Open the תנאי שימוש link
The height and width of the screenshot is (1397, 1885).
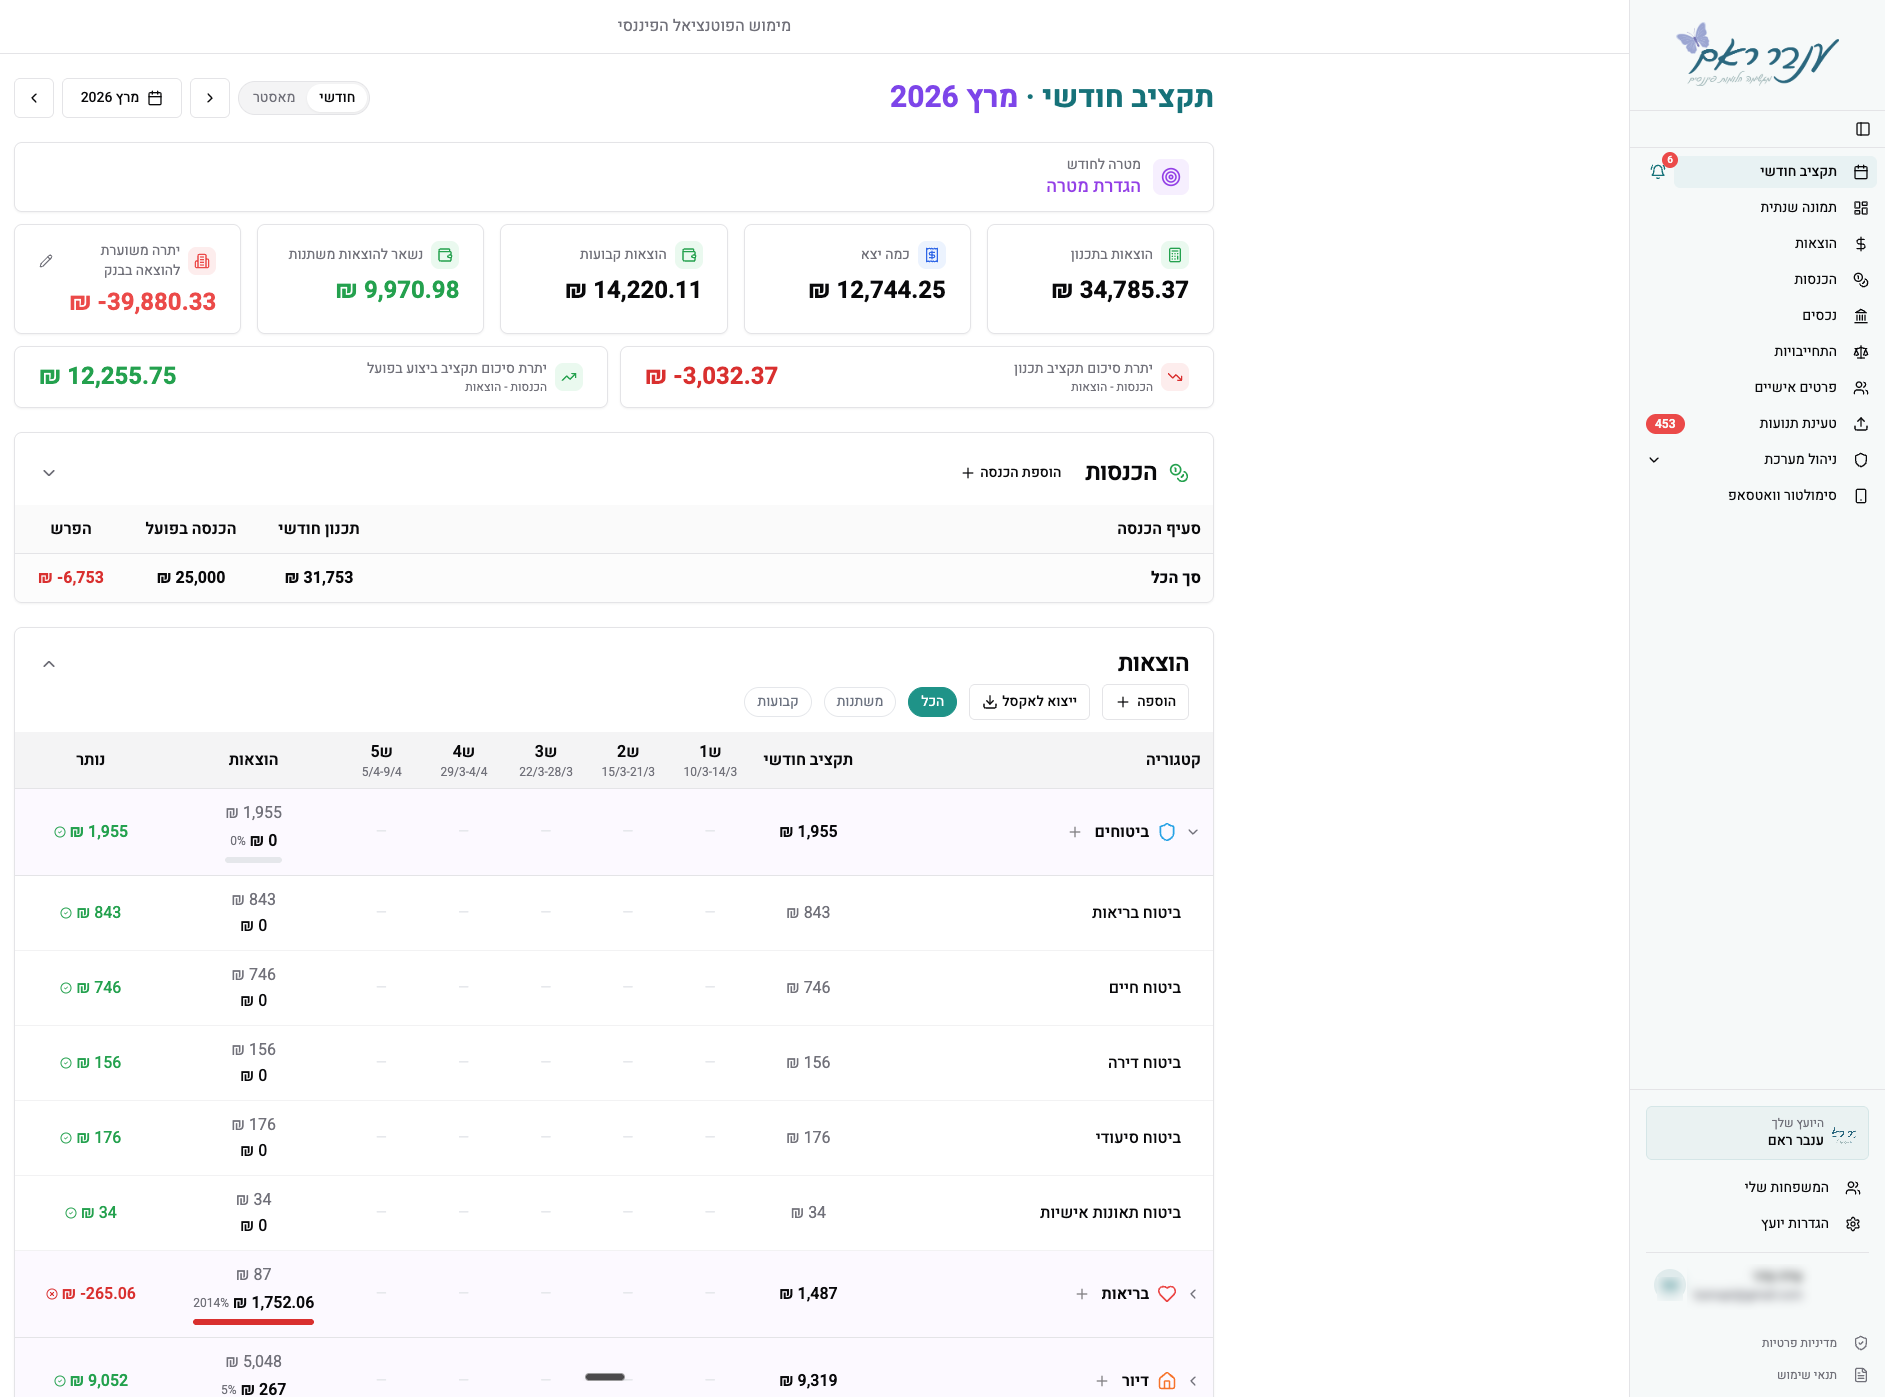pyautogui.click(x=1807, y=1375)
